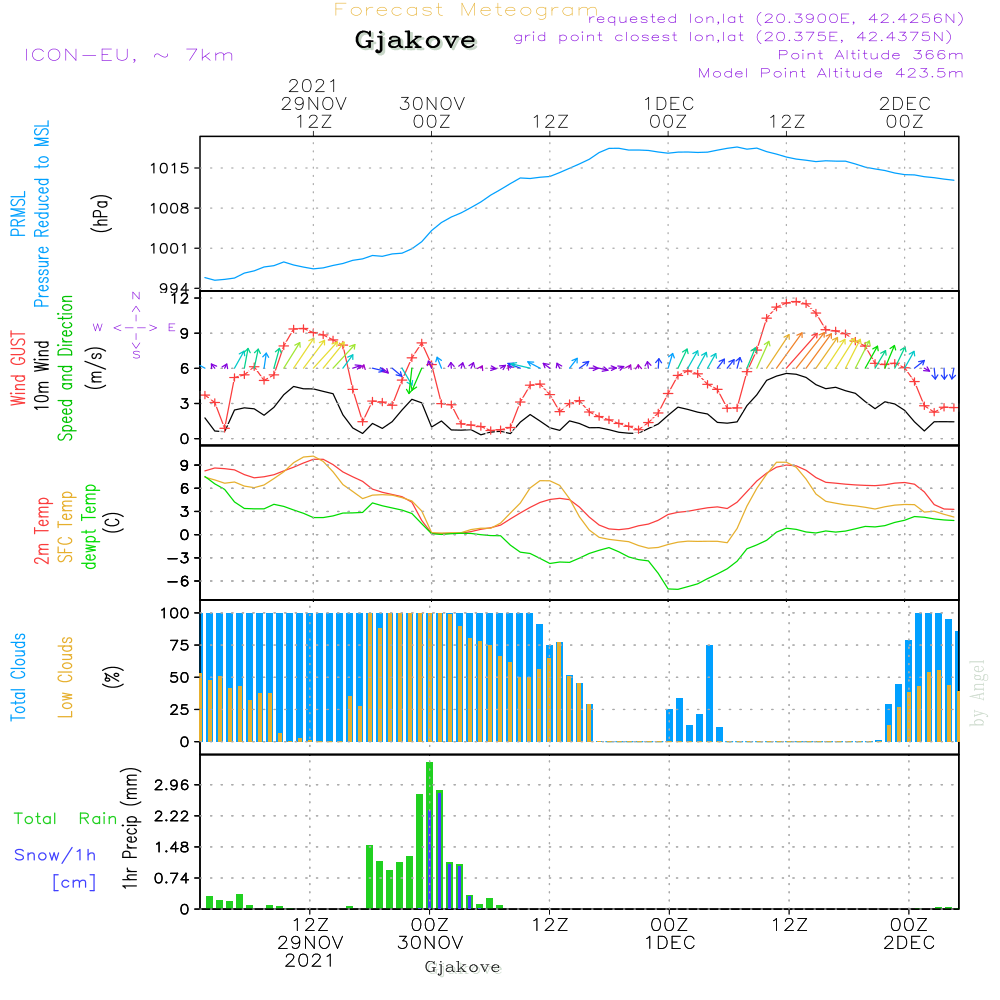Click the tallest blue snow bar

click(x=439, y=850)
